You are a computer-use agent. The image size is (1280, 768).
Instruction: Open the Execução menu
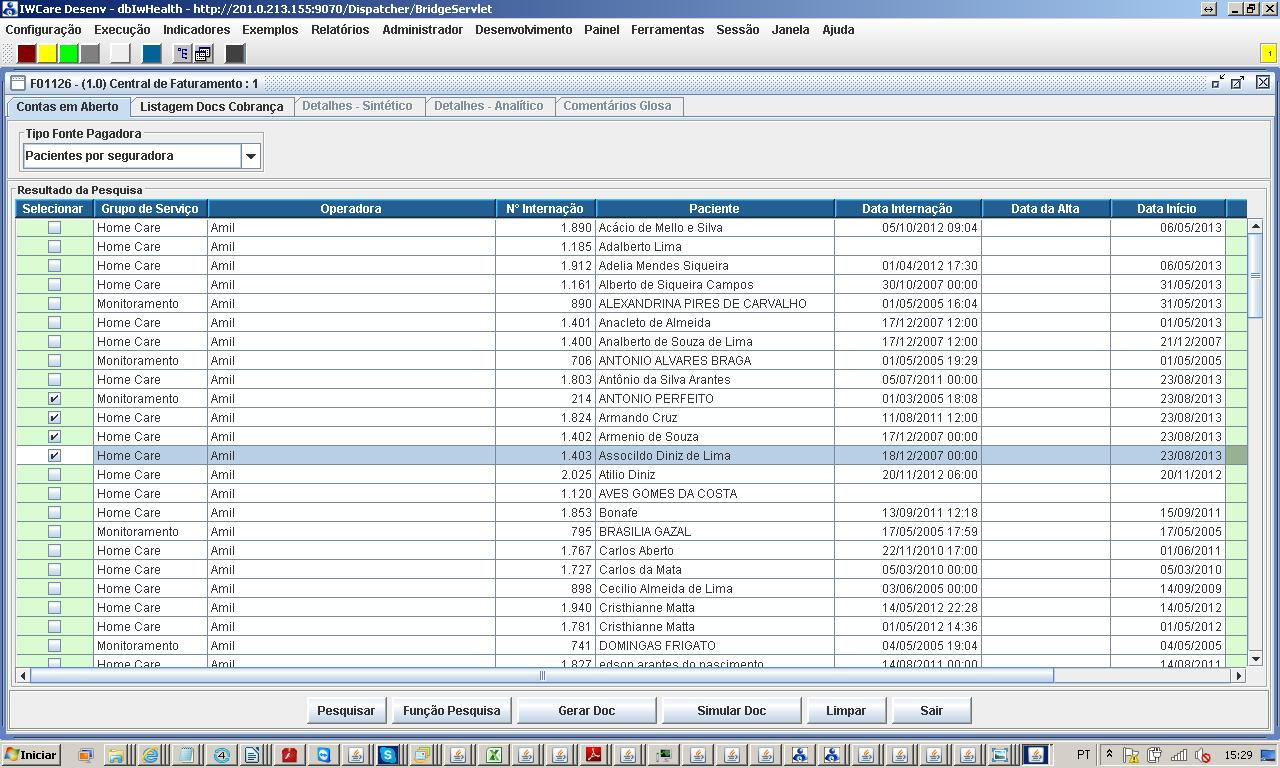tap(122, 30)
